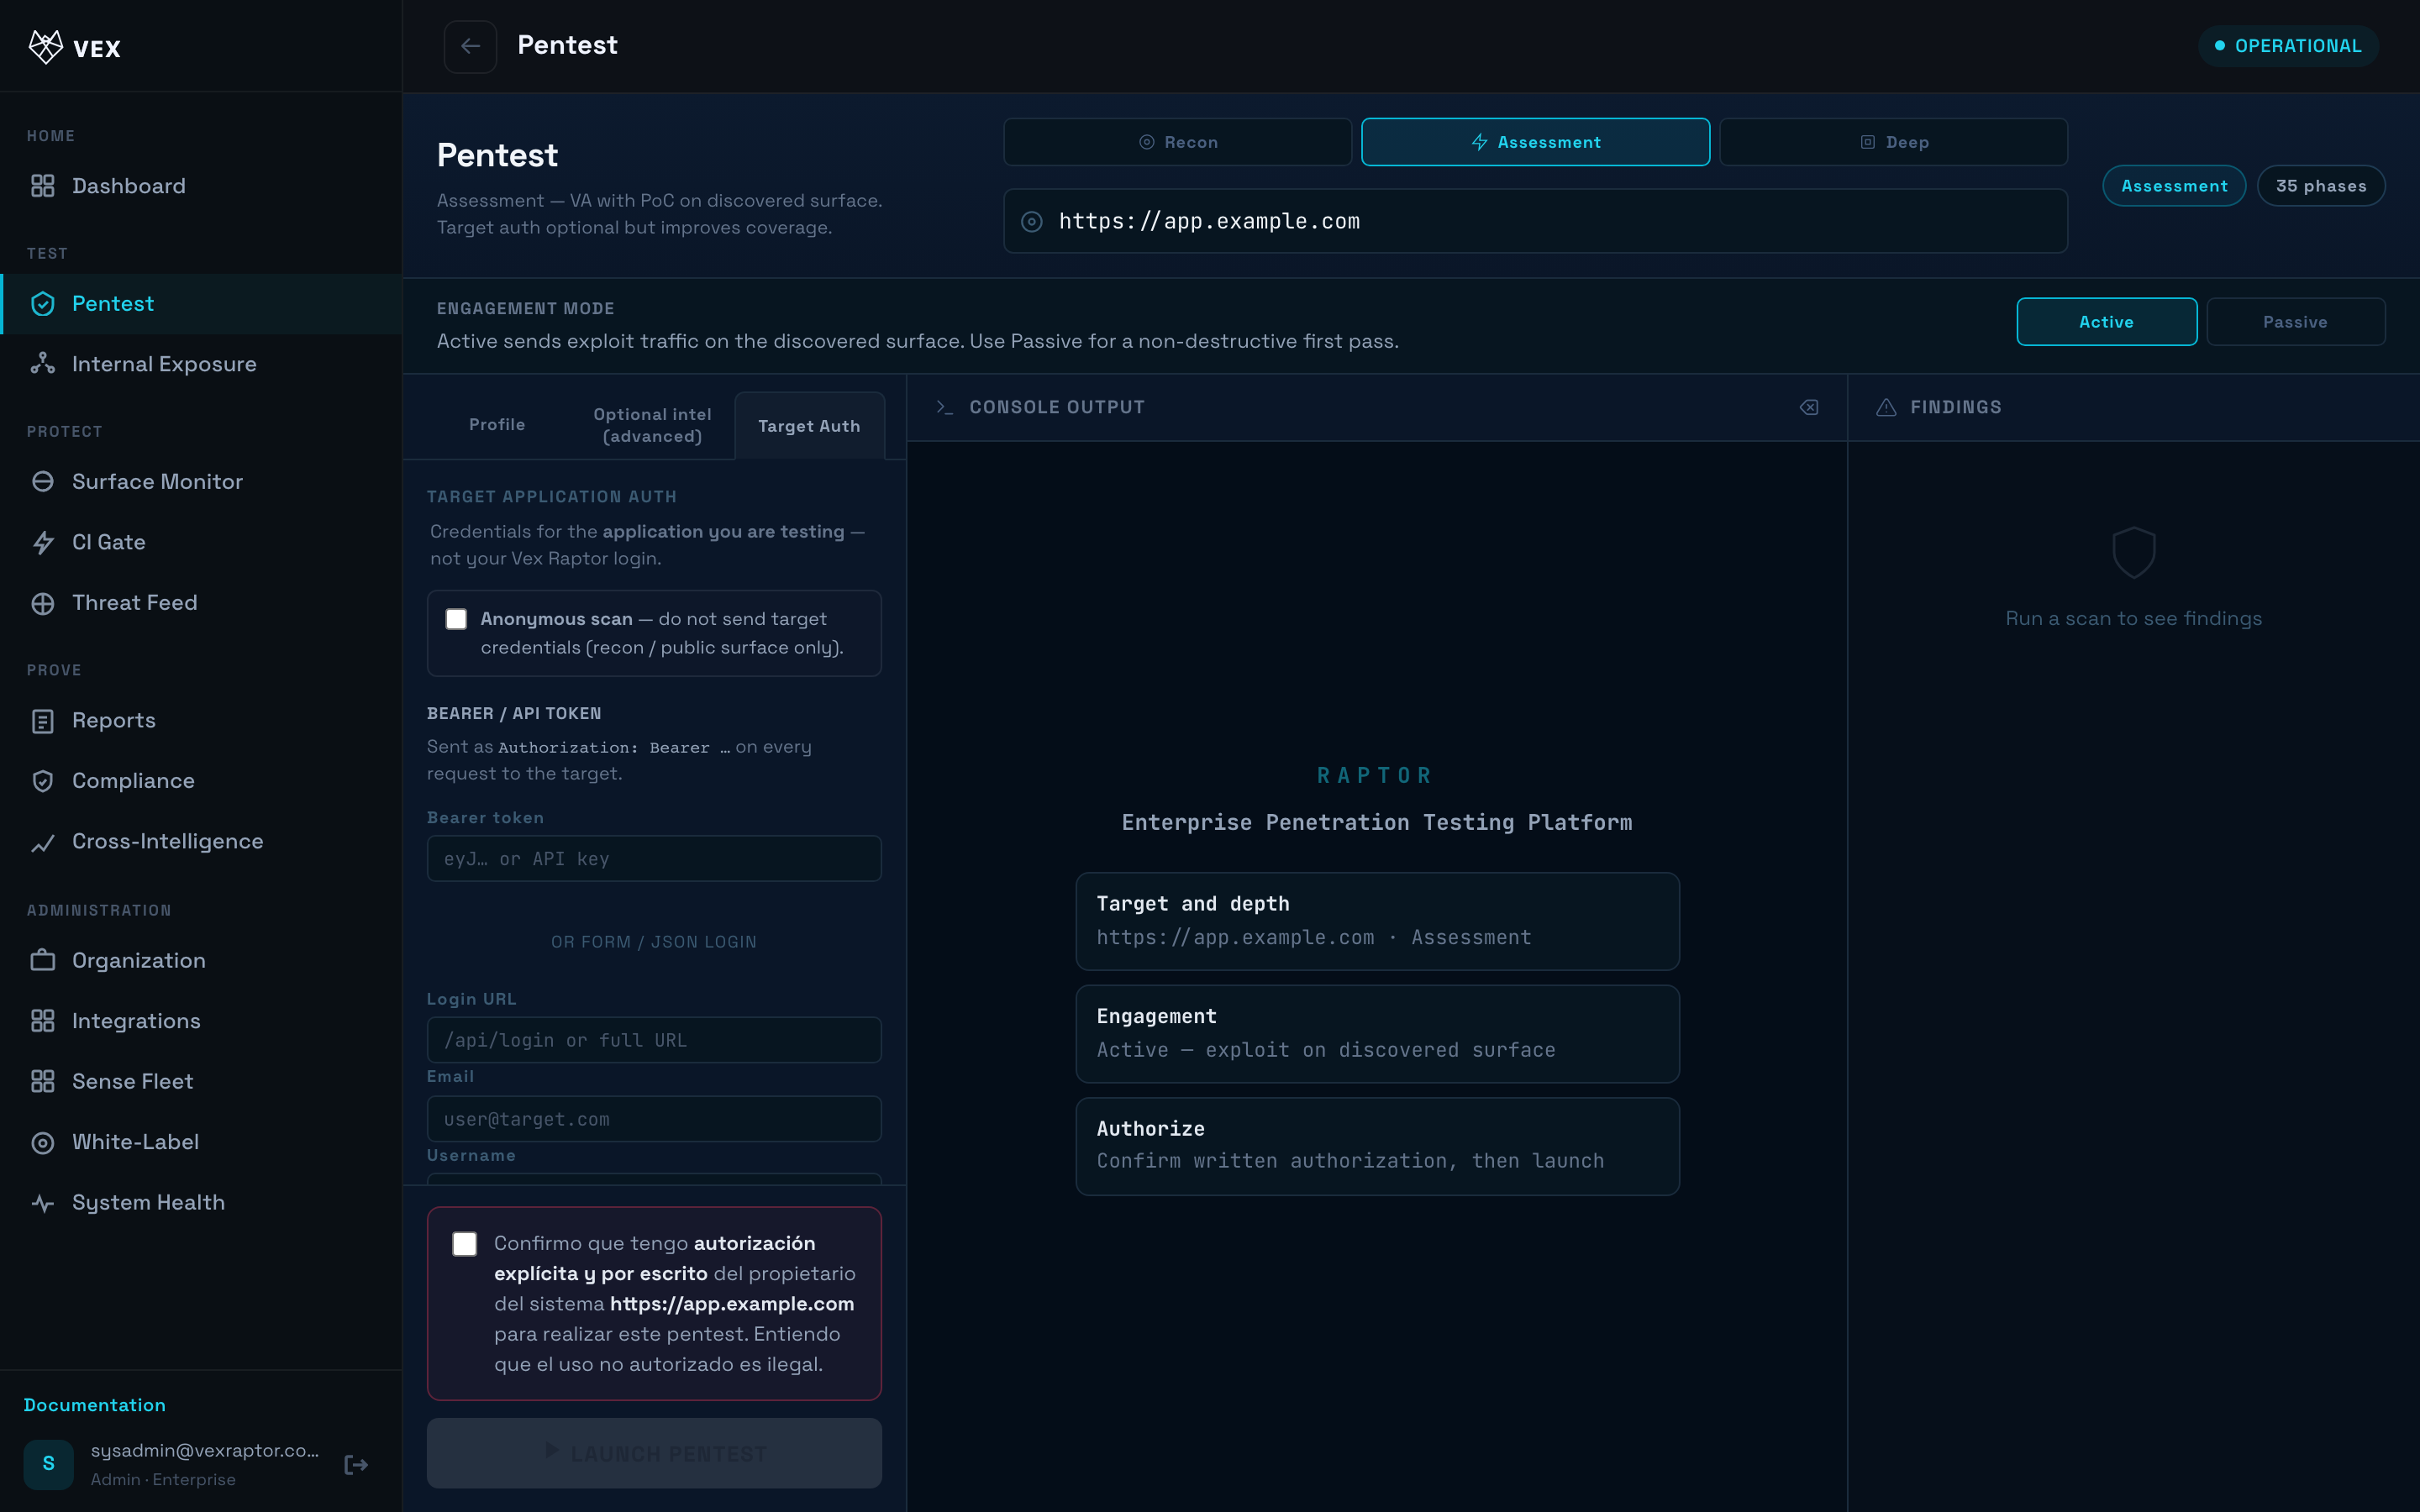Screen dimensions: 2420x1512
Task: Select the Deep scan depth
Action: coord(1893,142)
